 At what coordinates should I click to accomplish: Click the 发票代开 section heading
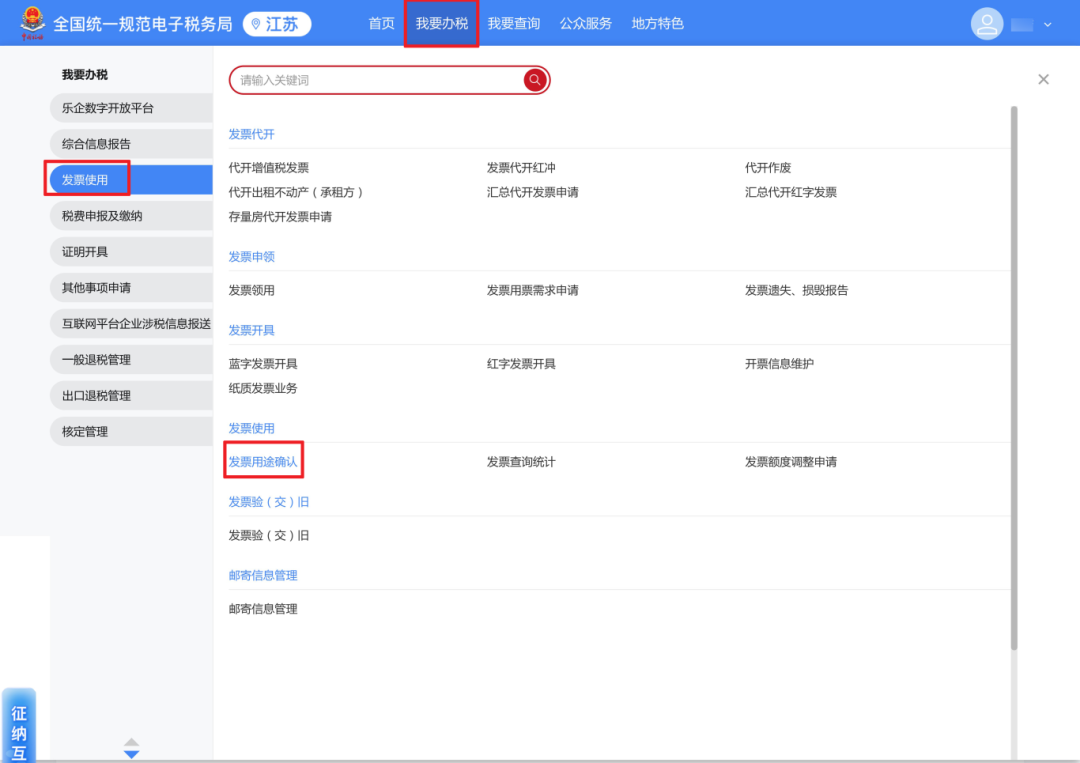(x=251, y=134)
